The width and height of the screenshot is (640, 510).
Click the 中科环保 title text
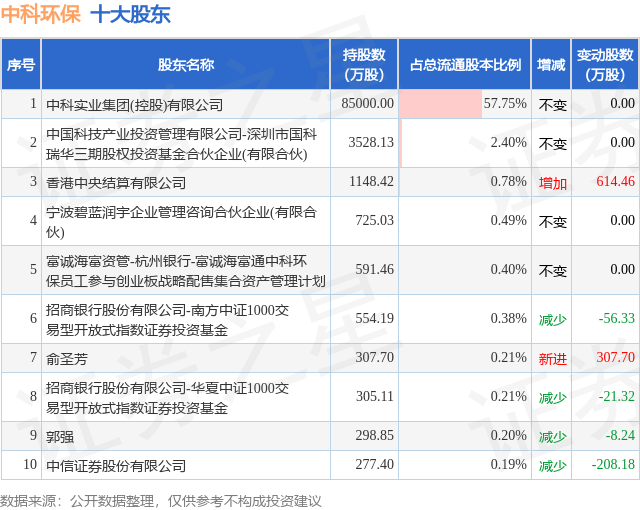tap(40, 15)
